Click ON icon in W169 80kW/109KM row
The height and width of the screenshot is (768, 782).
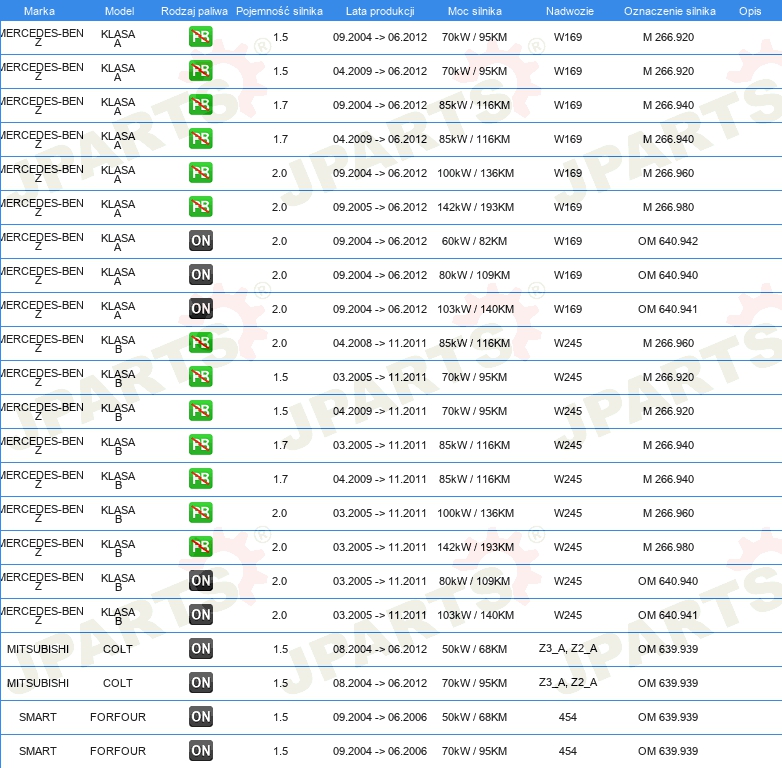pyautogui.click(x=201, y=275)
